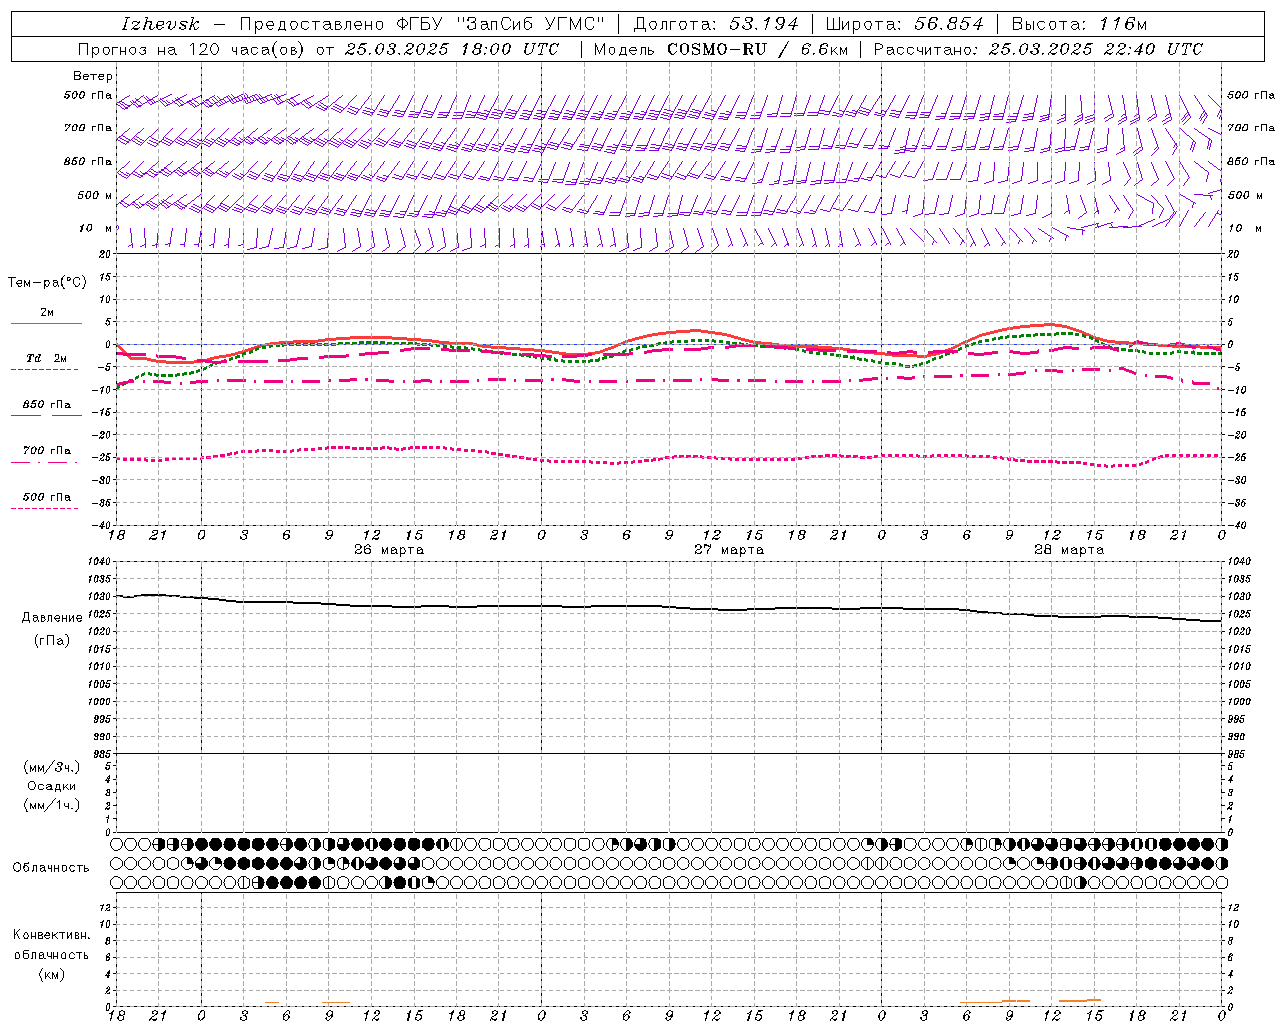Click the black pressure curve line
The height and width of the screenshot is (1024, 1280).
tap(668, 607)
